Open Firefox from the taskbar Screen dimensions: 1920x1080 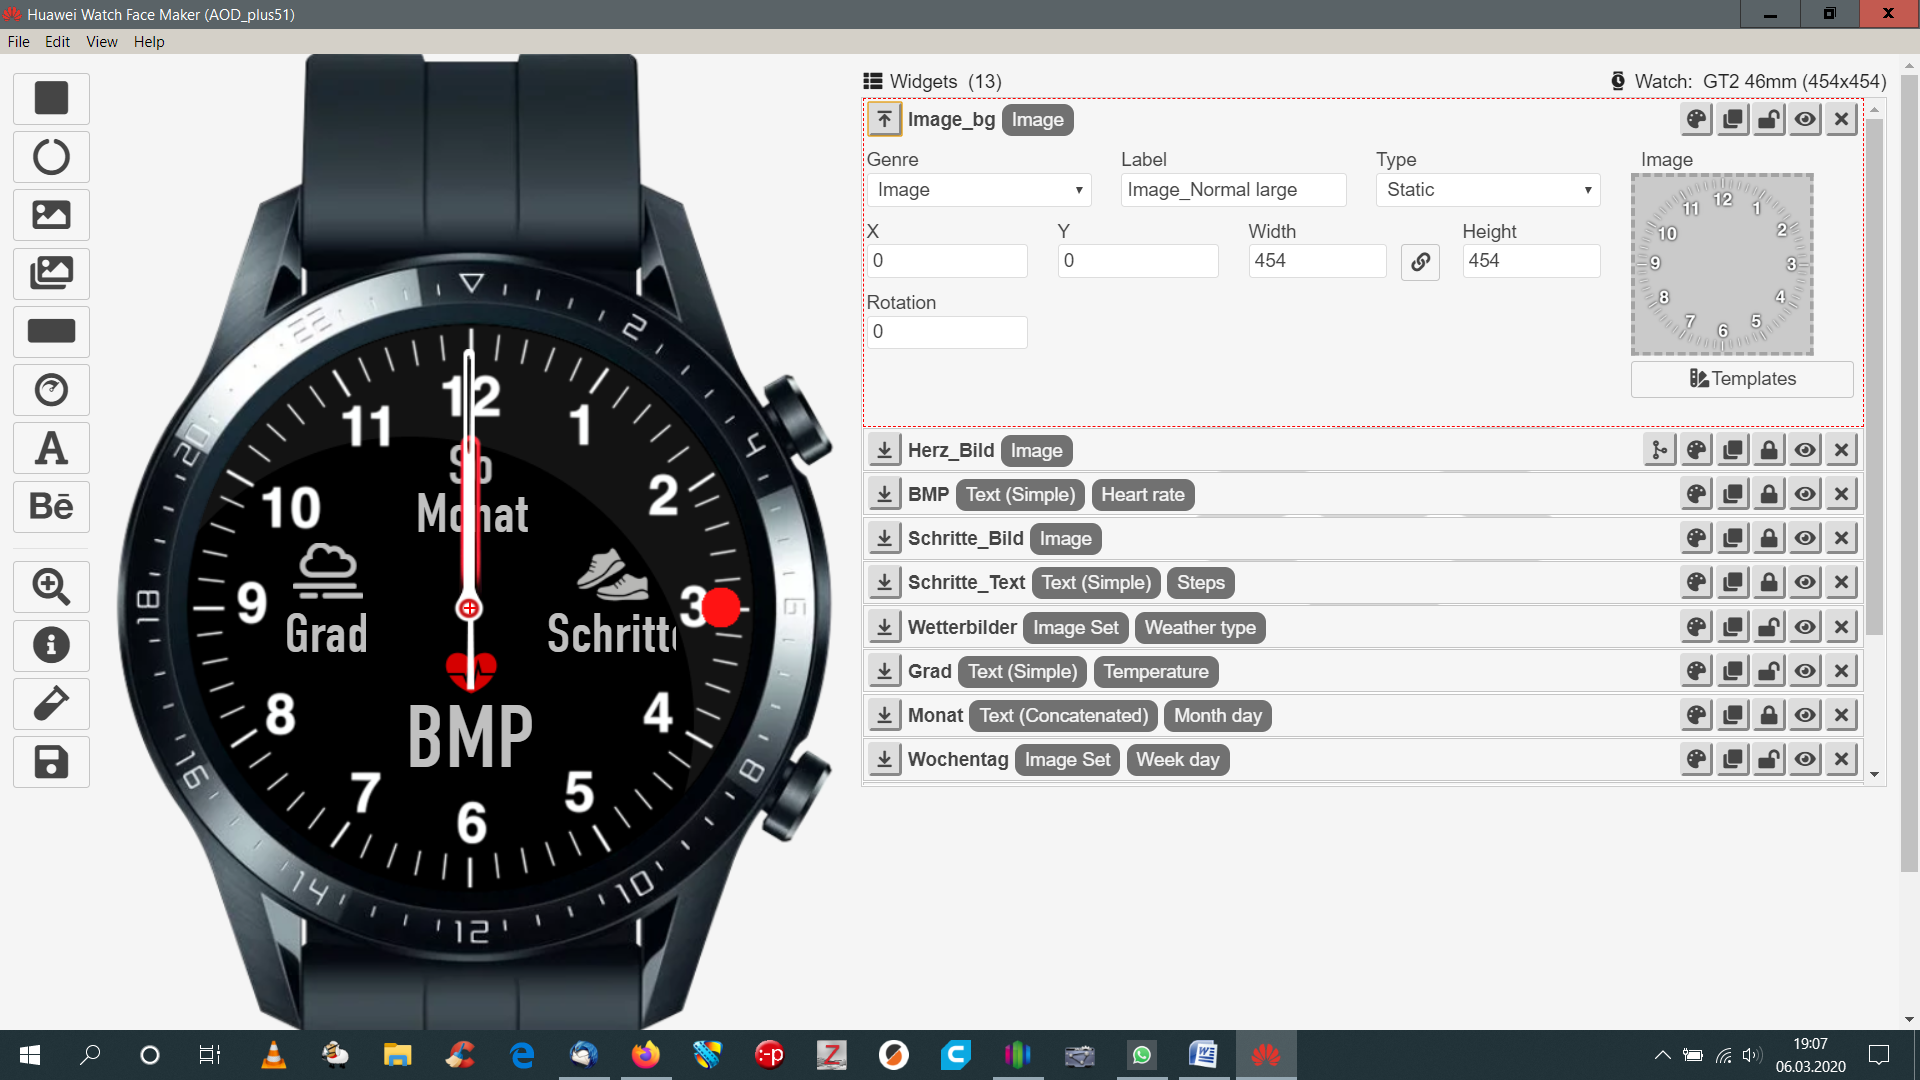pos(646,1055)
